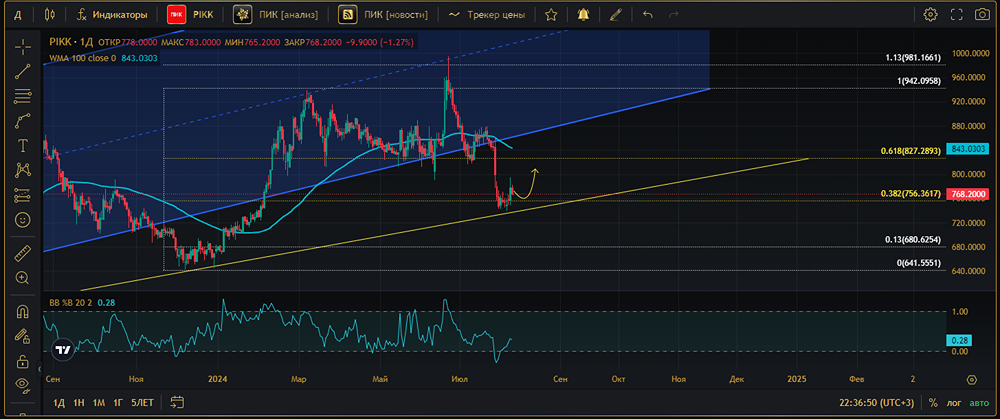Open PIKK symbol search button
This screenshot has height=419, width=1000.
point(190,14)
